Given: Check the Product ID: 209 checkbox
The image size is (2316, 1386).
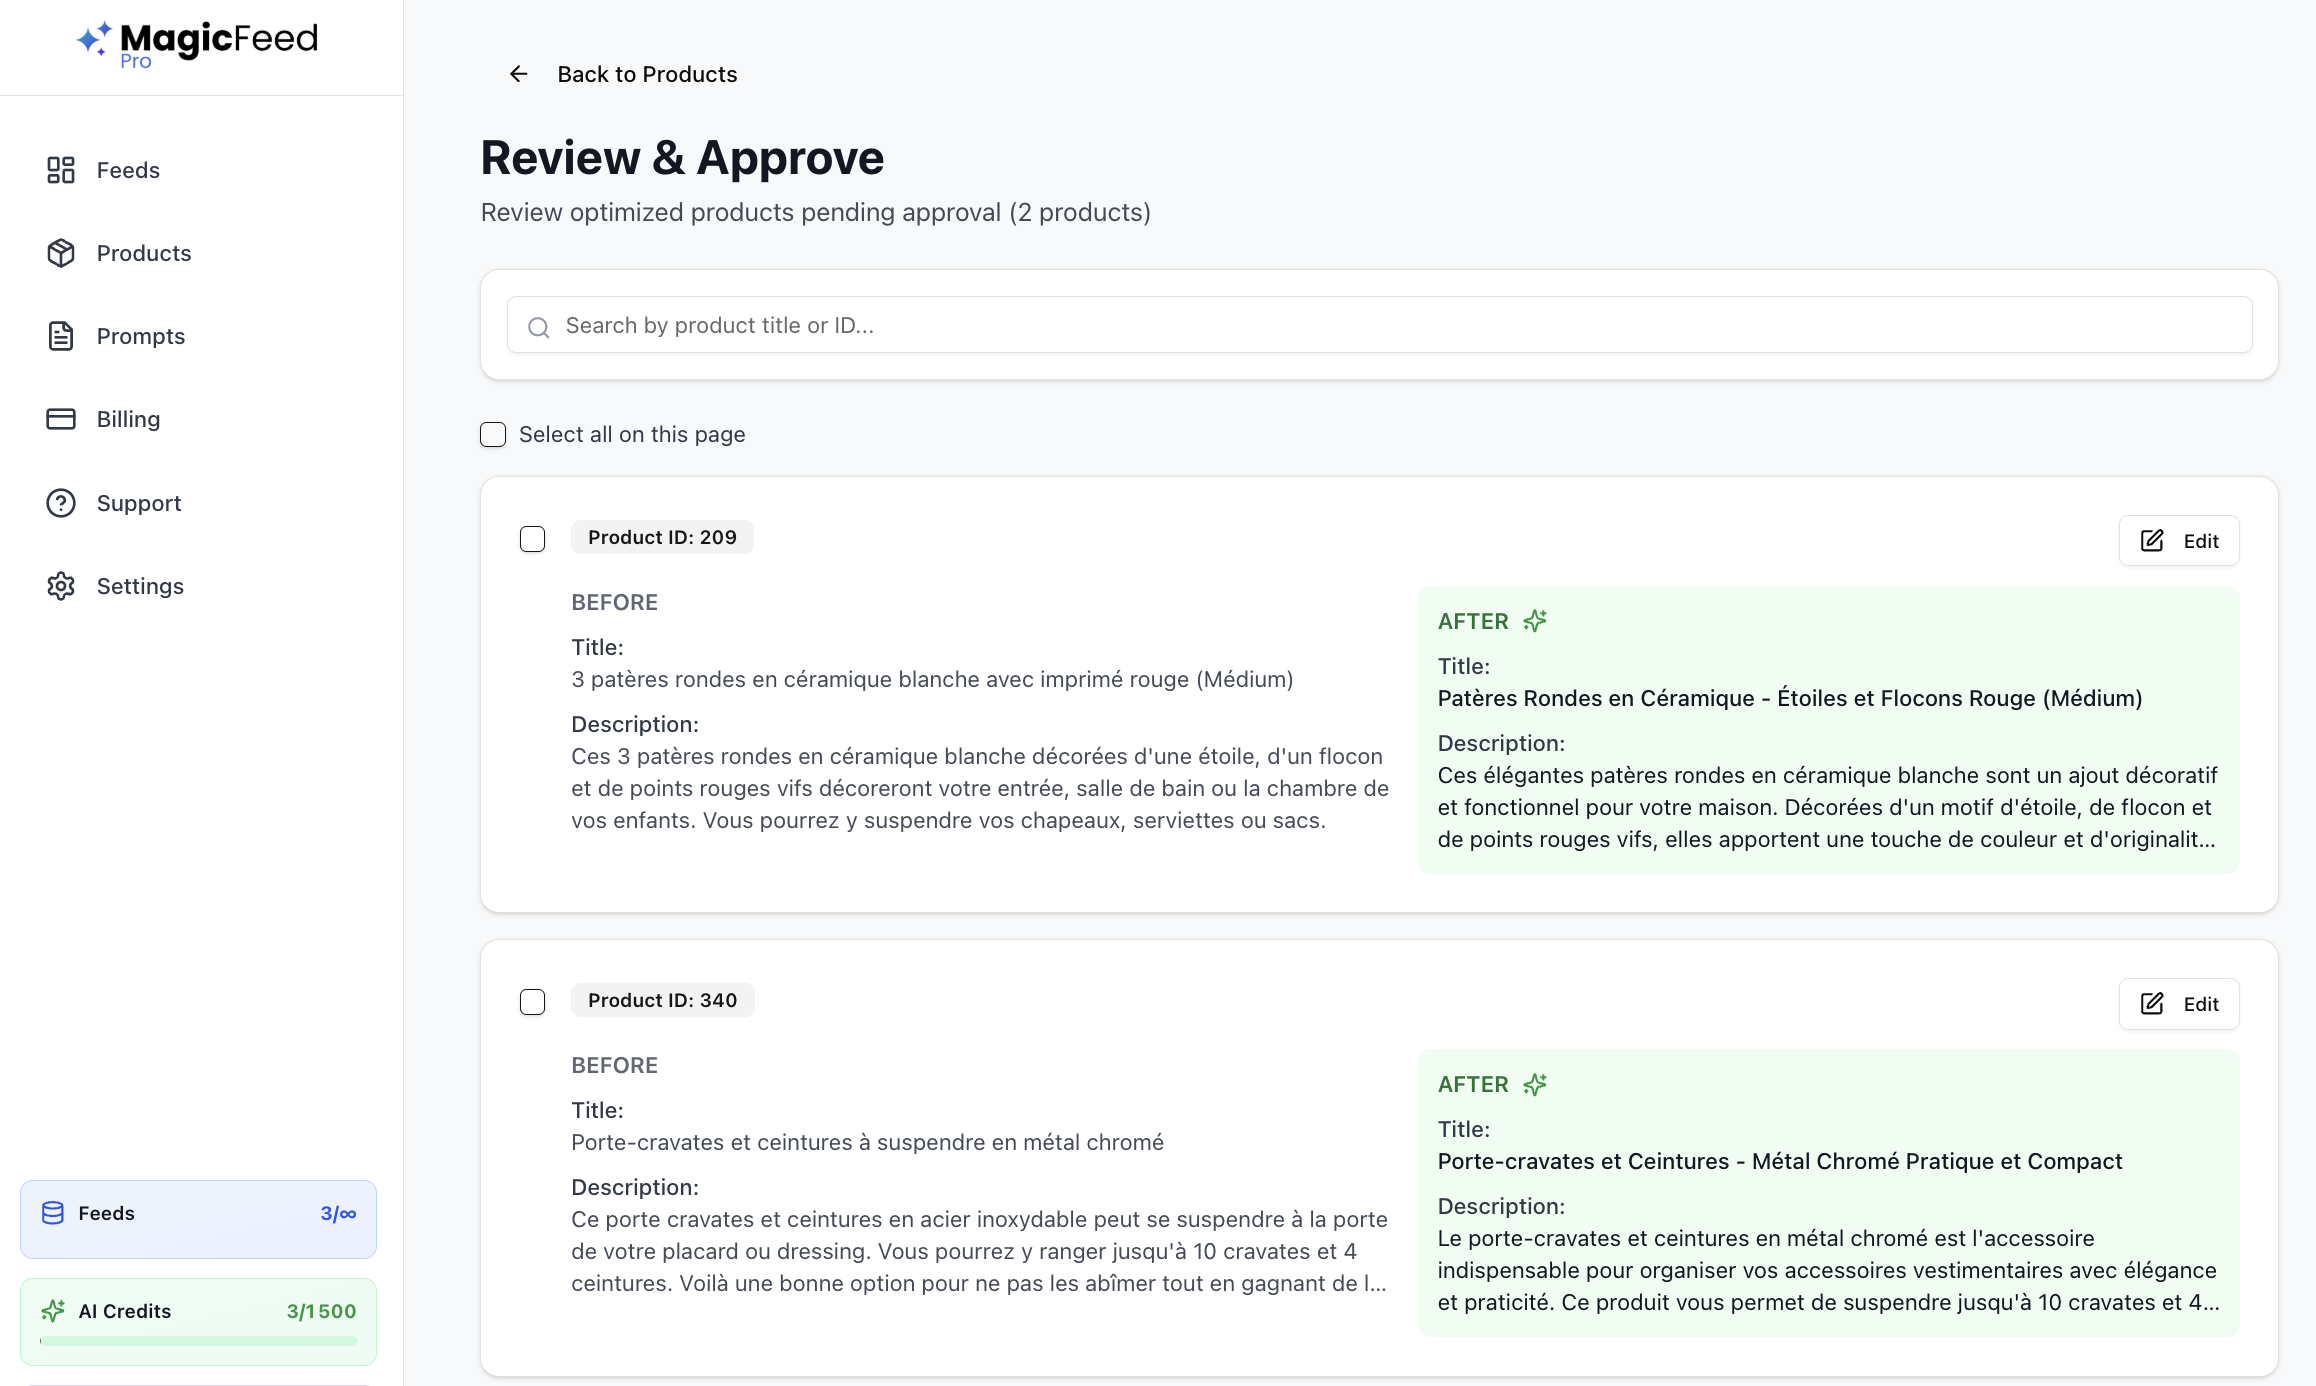Looking at the screenshot, I should click(533, 539).
